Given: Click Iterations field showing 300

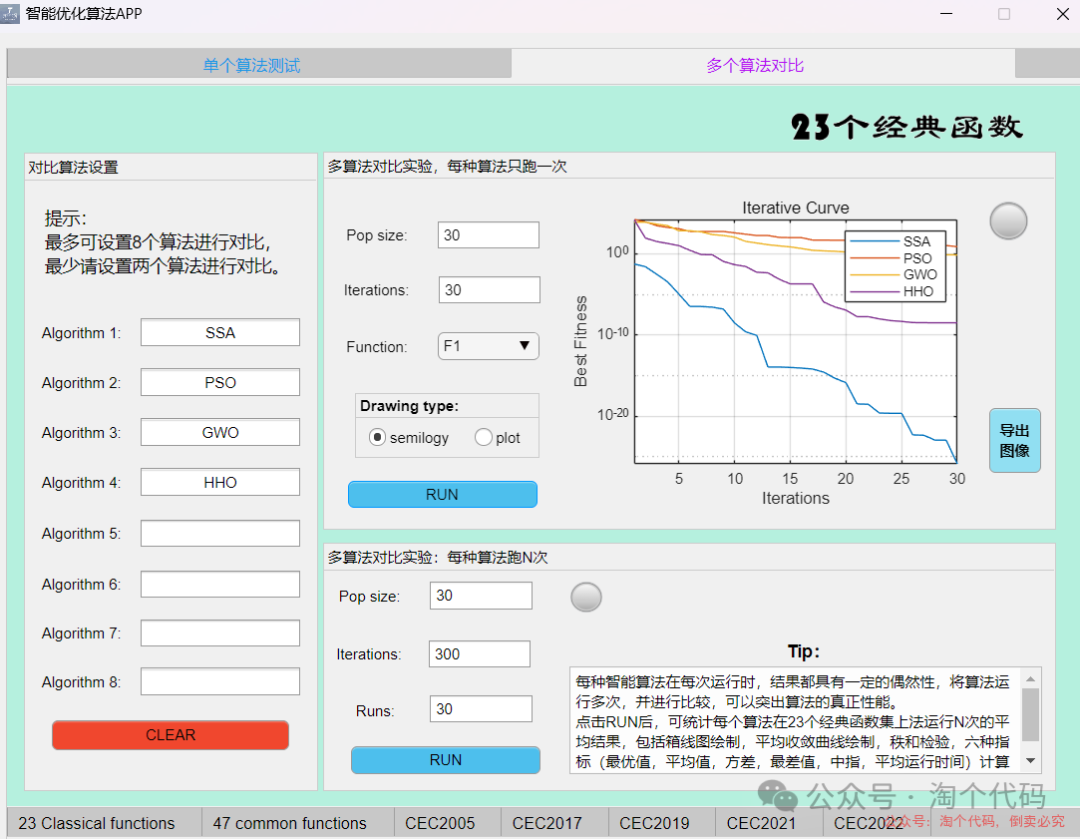Looking at the screenshot, I should click(x=479, y=654).
